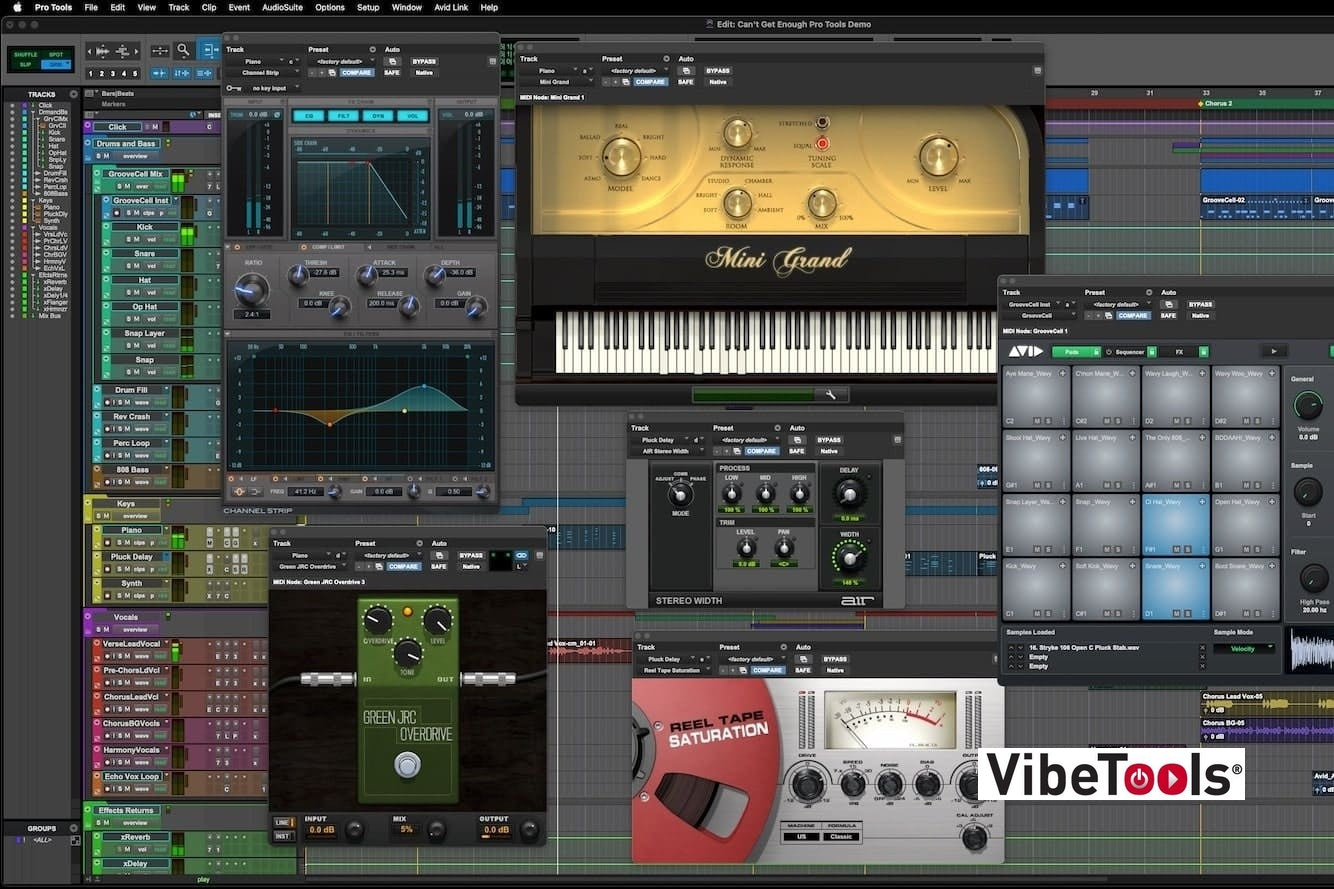Image resolution: width=1334 pixels, height=889 pixels.
Task: Turn the Stereo Width MODE knob
Action: [x=680, y=495]
